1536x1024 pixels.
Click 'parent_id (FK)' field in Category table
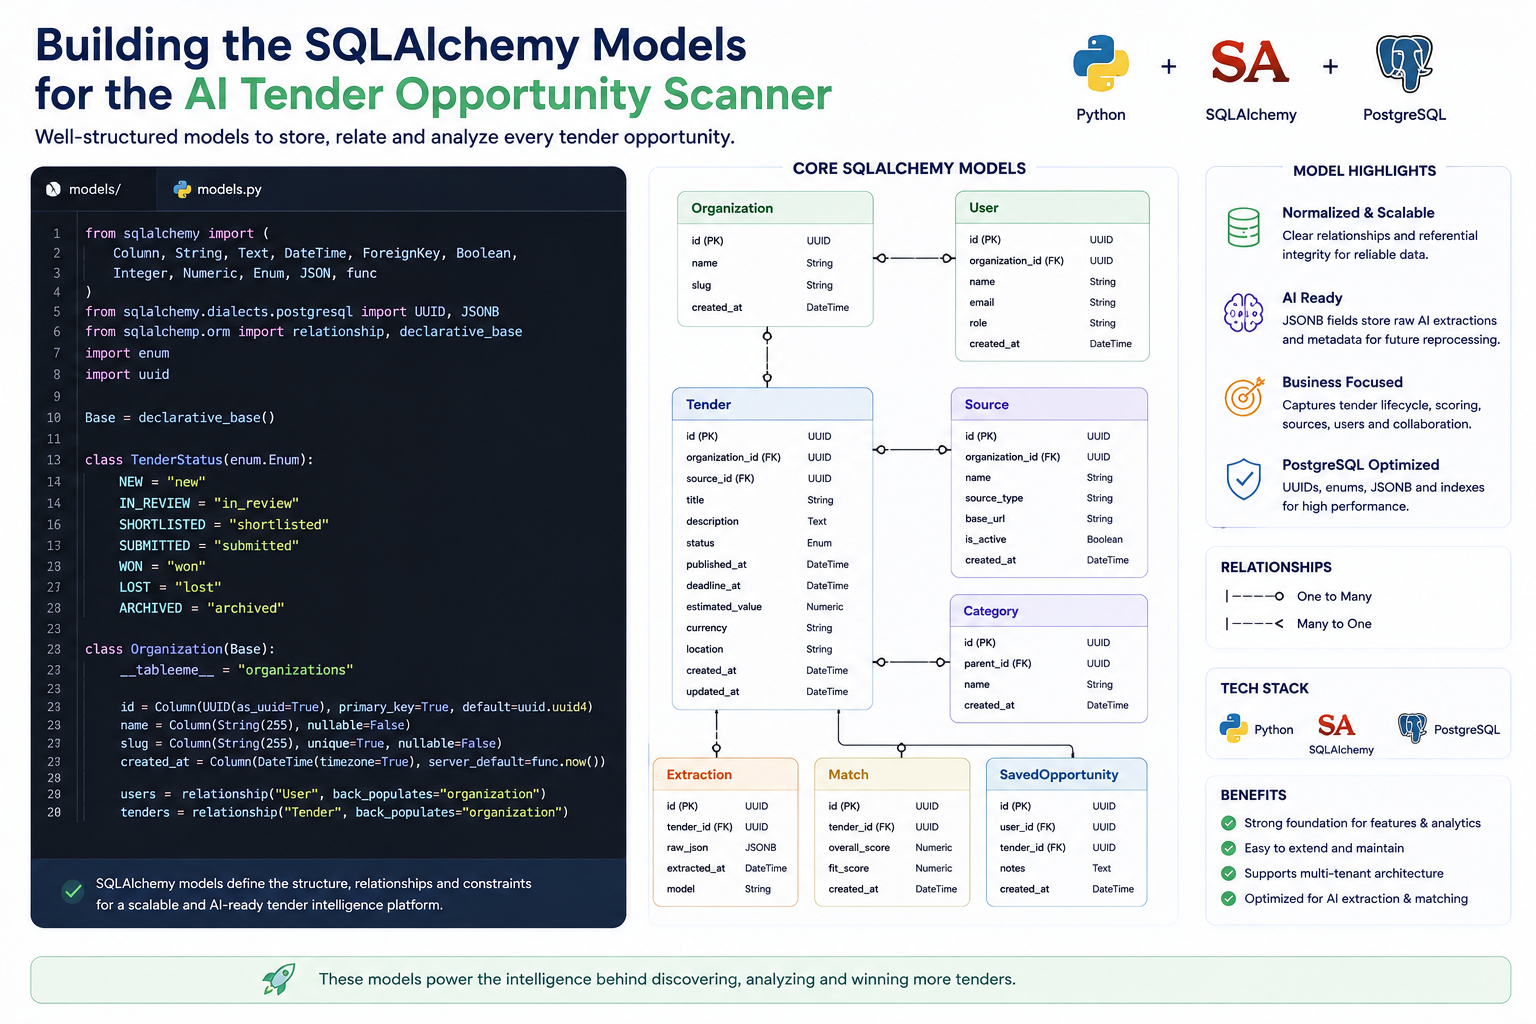click(997, 663)
